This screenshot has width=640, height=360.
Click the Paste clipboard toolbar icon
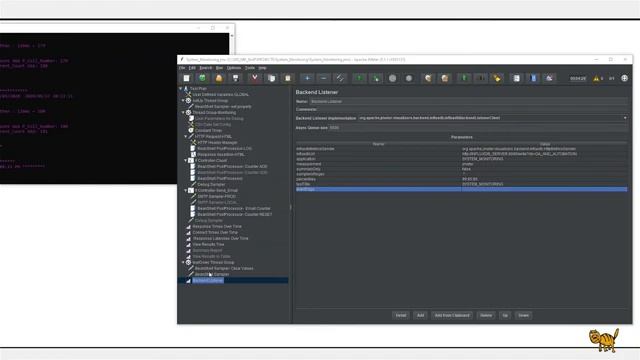coord(287,78)
